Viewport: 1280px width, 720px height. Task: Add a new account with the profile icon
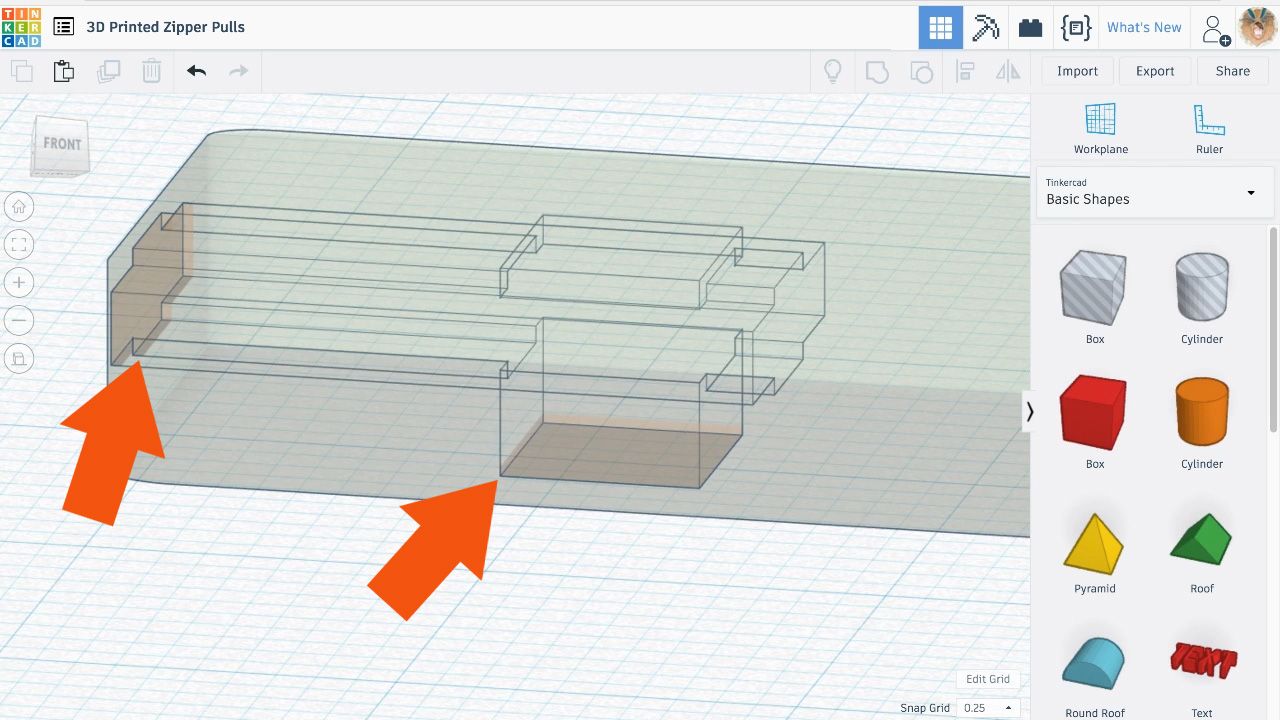point(1215,27)
